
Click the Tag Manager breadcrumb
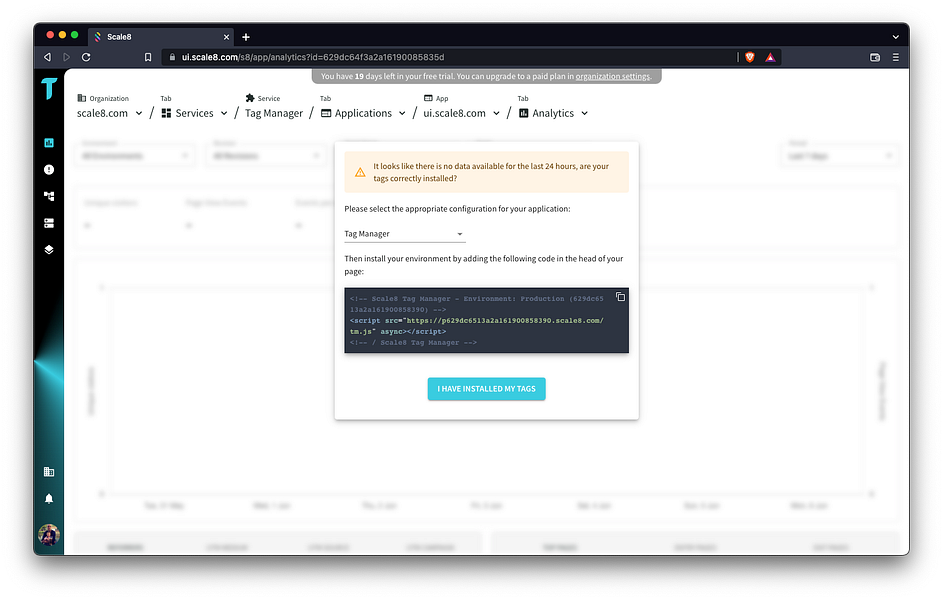(274, 113)
